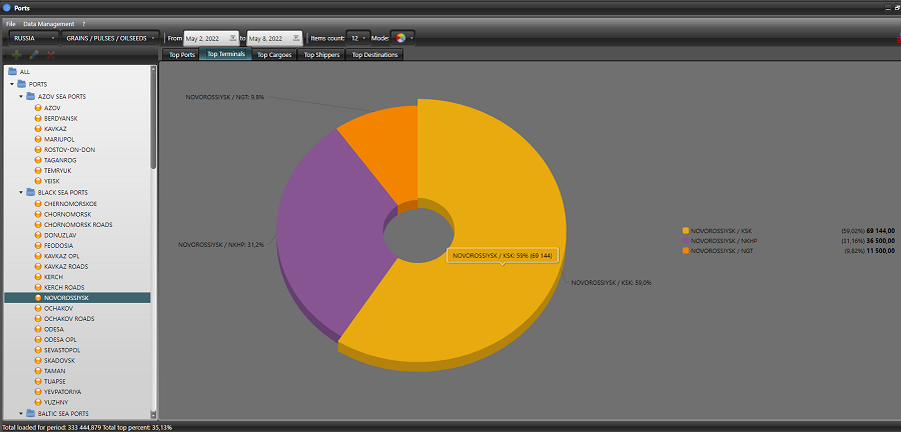Click the orange port icon beside AZOV
Screen dimensions: 901x432
tap(38, 107)
